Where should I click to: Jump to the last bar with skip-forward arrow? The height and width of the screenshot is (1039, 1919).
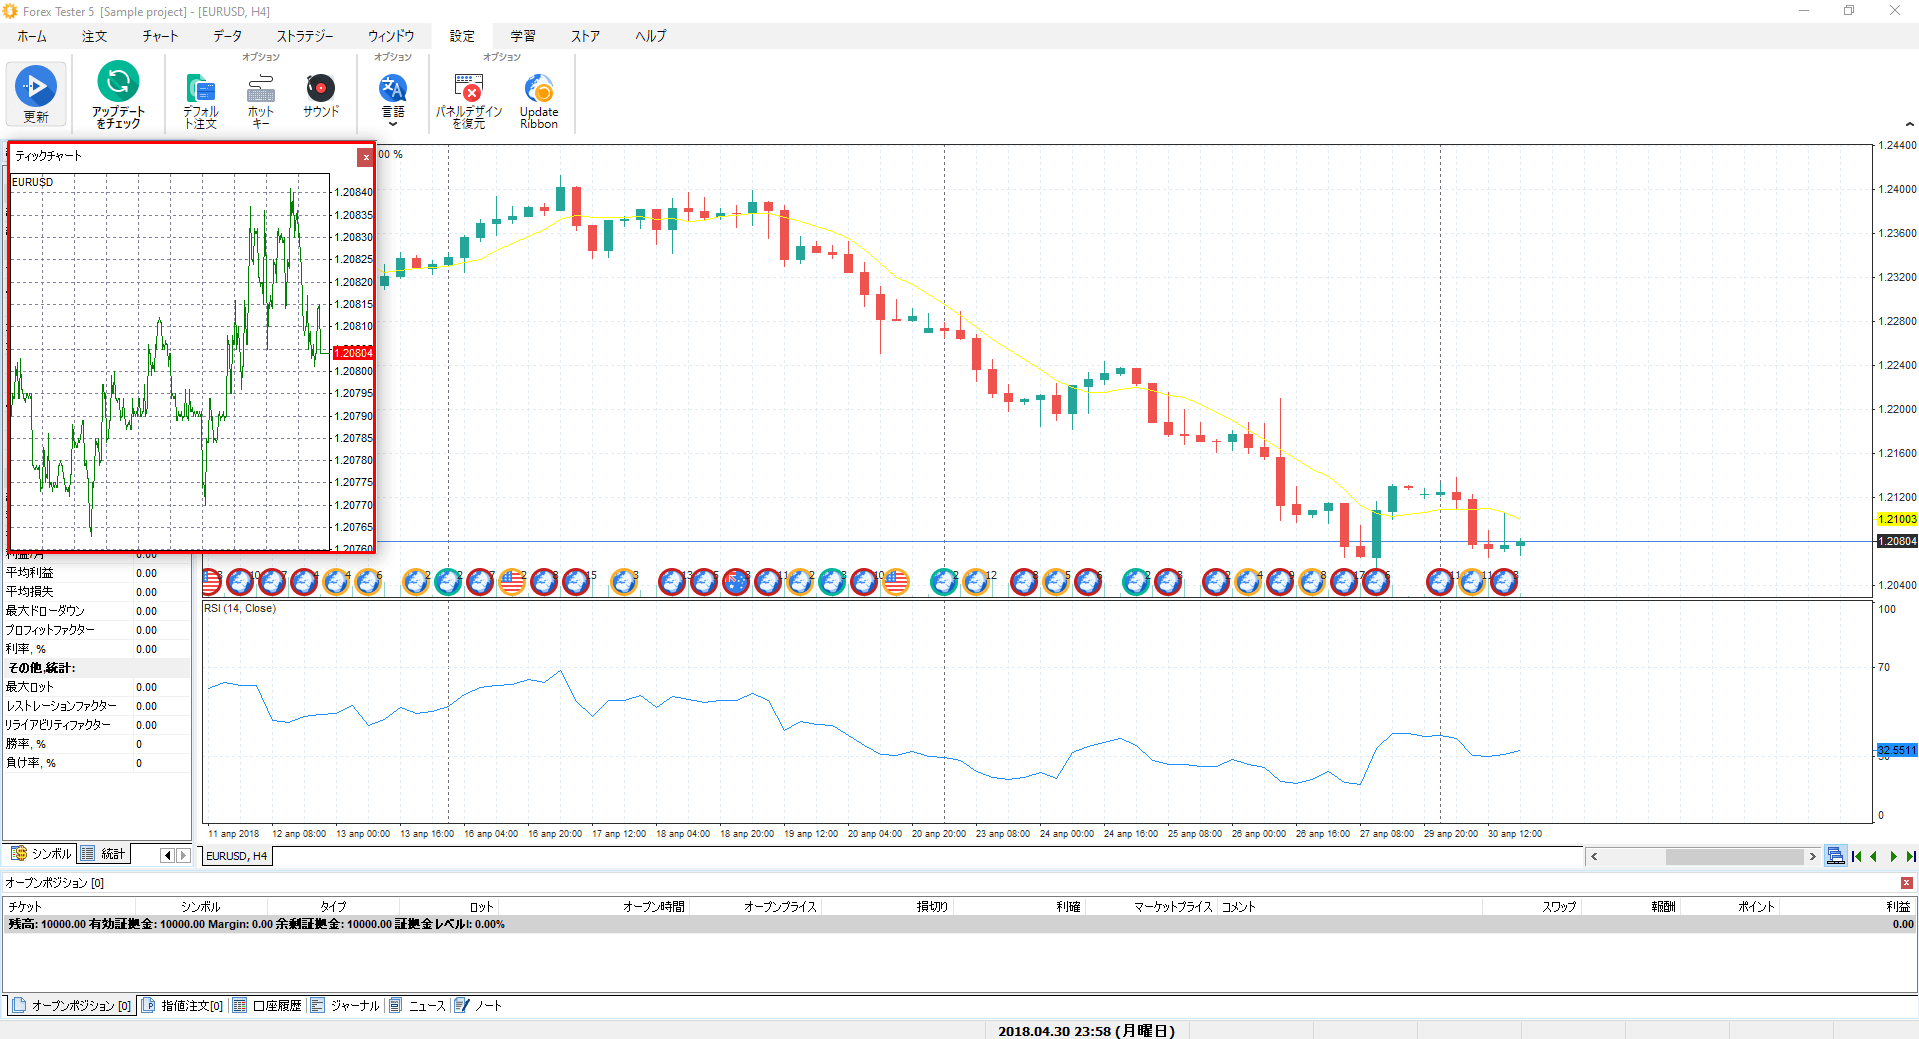click(1908, 856)
